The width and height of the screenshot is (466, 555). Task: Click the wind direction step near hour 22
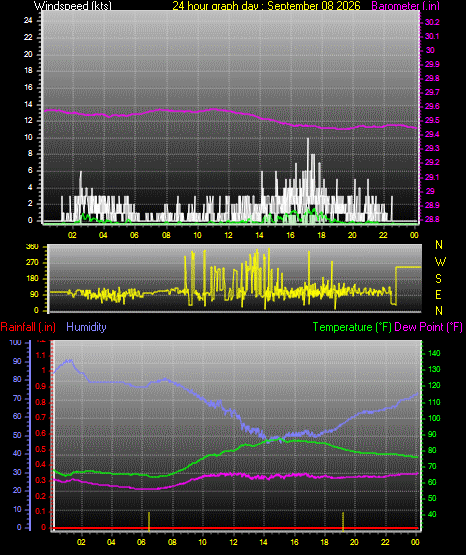point(396,285)
